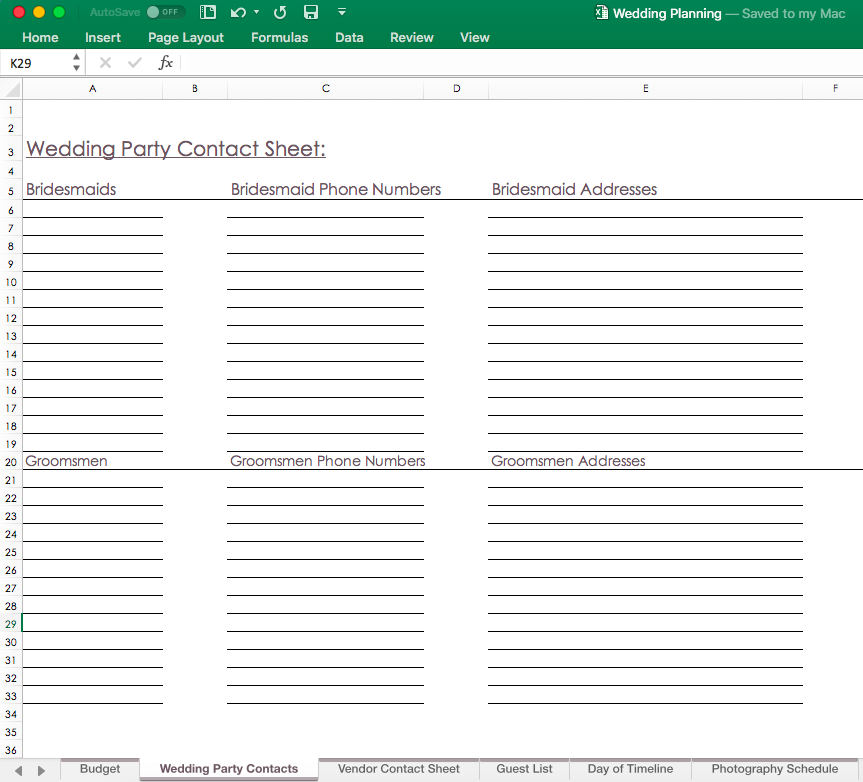Click the template layout icon in title bar
The image size is (863, 782).
tap(207, 12)
